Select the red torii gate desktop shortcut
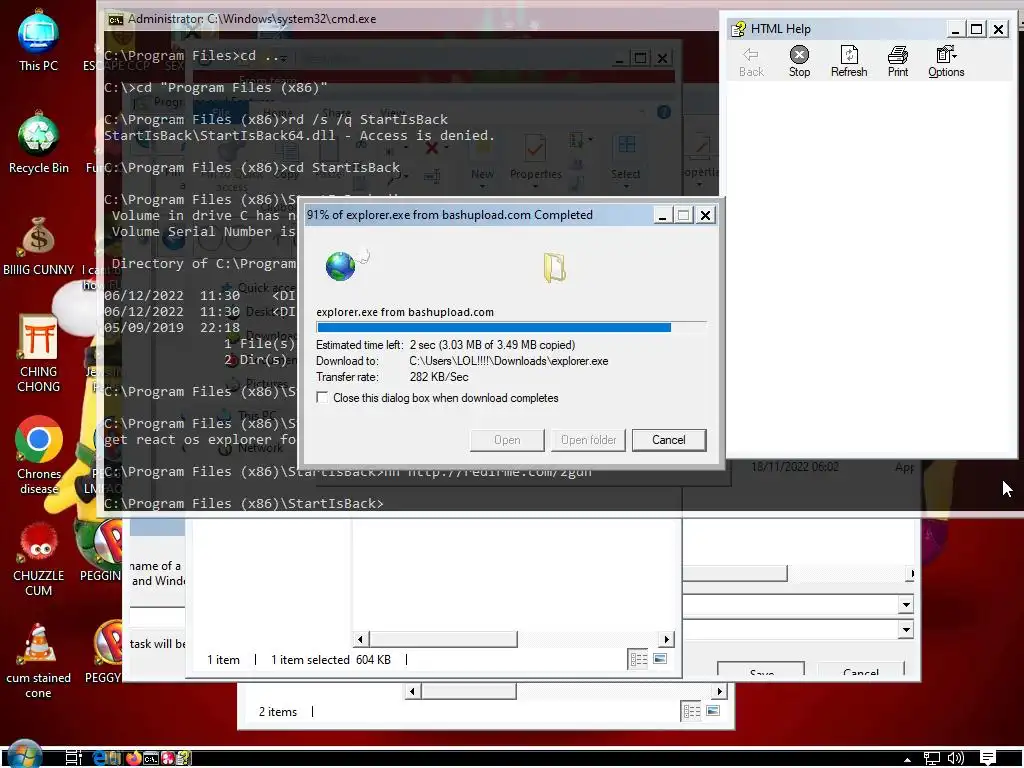The image size is (1024, 768). point(39,354)
